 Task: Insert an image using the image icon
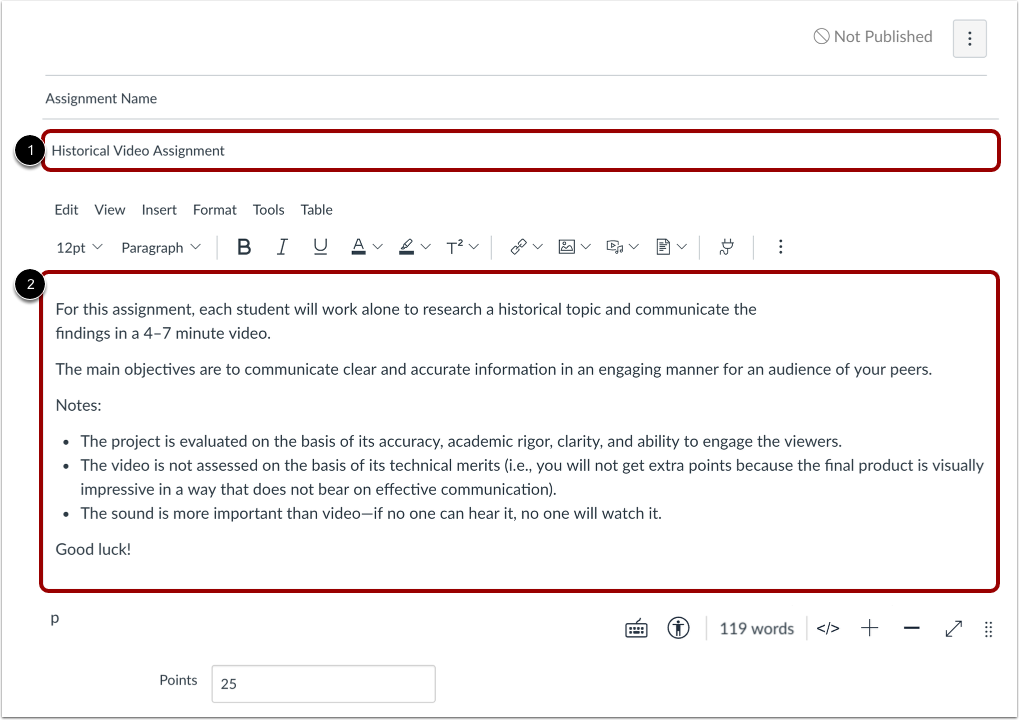coord(567,246)
